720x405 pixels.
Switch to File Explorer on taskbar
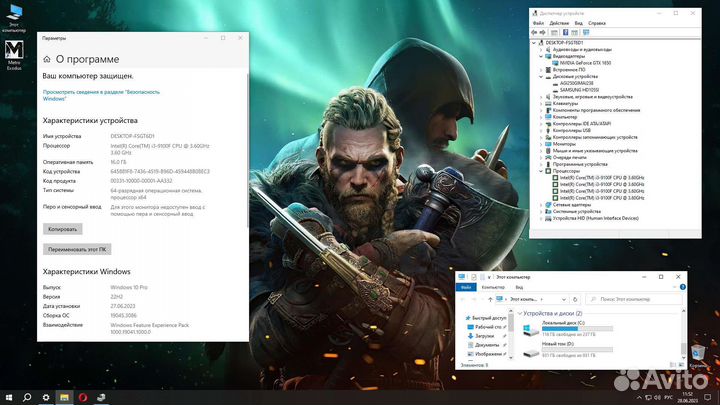[64, 397]
